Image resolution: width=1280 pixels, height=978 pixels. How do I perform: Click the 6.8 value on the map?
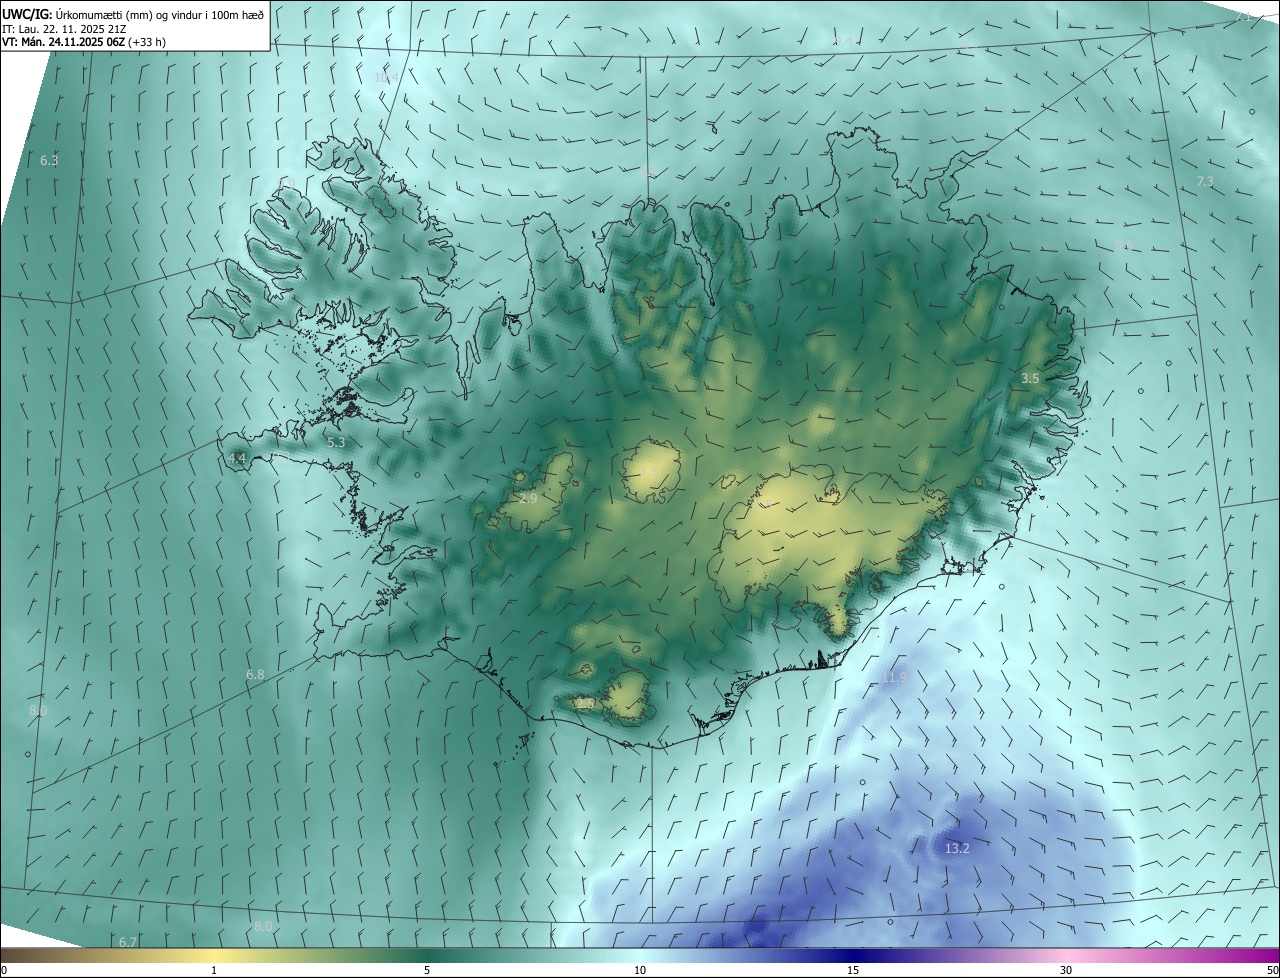[x=255, y=675]
